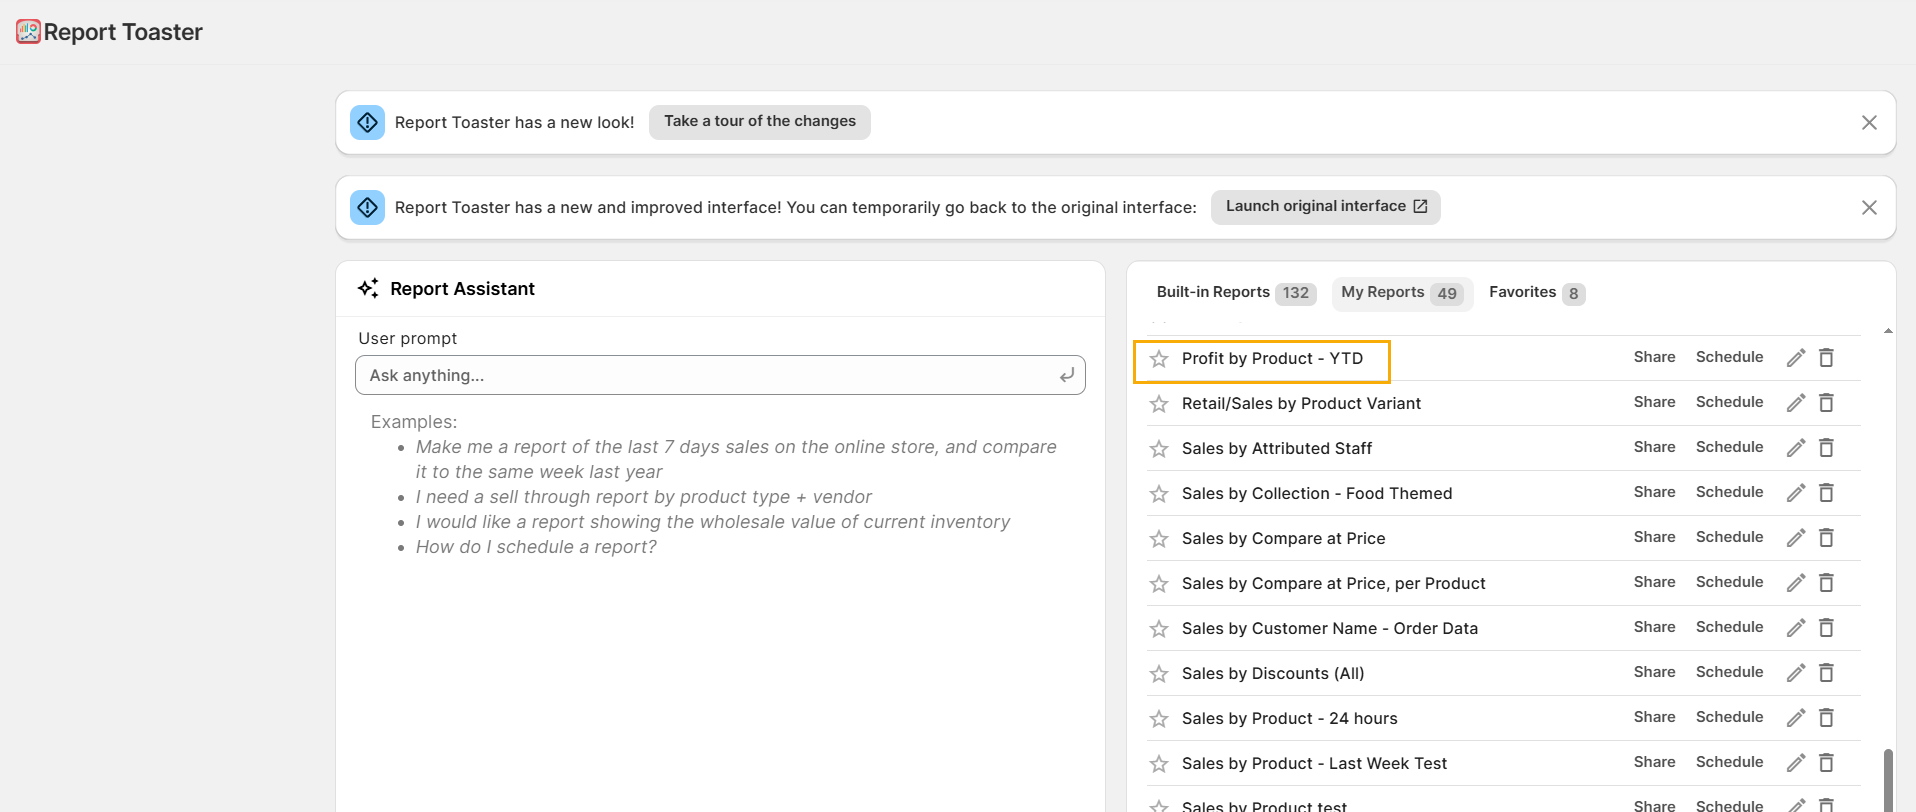Favorite the Sales by Attributed Staff report
1916x812 pixels.
coord(1159,449)
